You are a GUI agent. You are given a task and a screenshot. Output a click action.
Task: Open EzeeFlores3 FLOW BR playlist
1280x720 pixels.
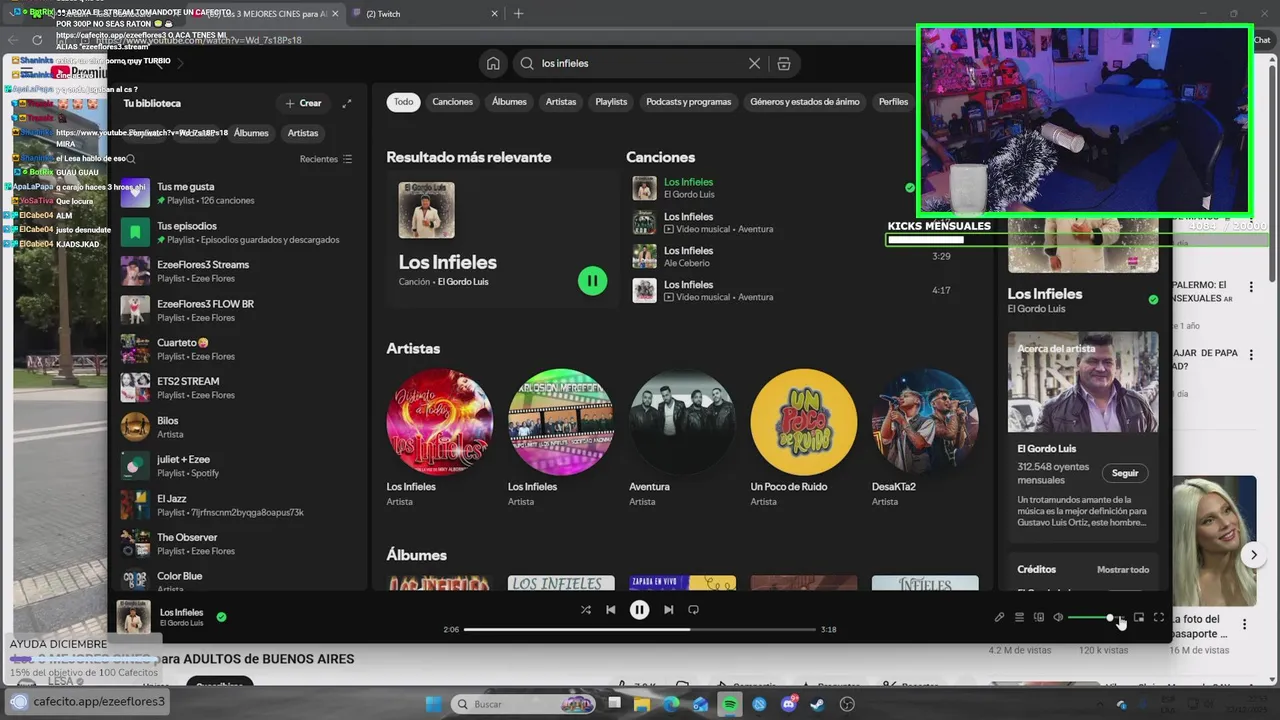238,310
